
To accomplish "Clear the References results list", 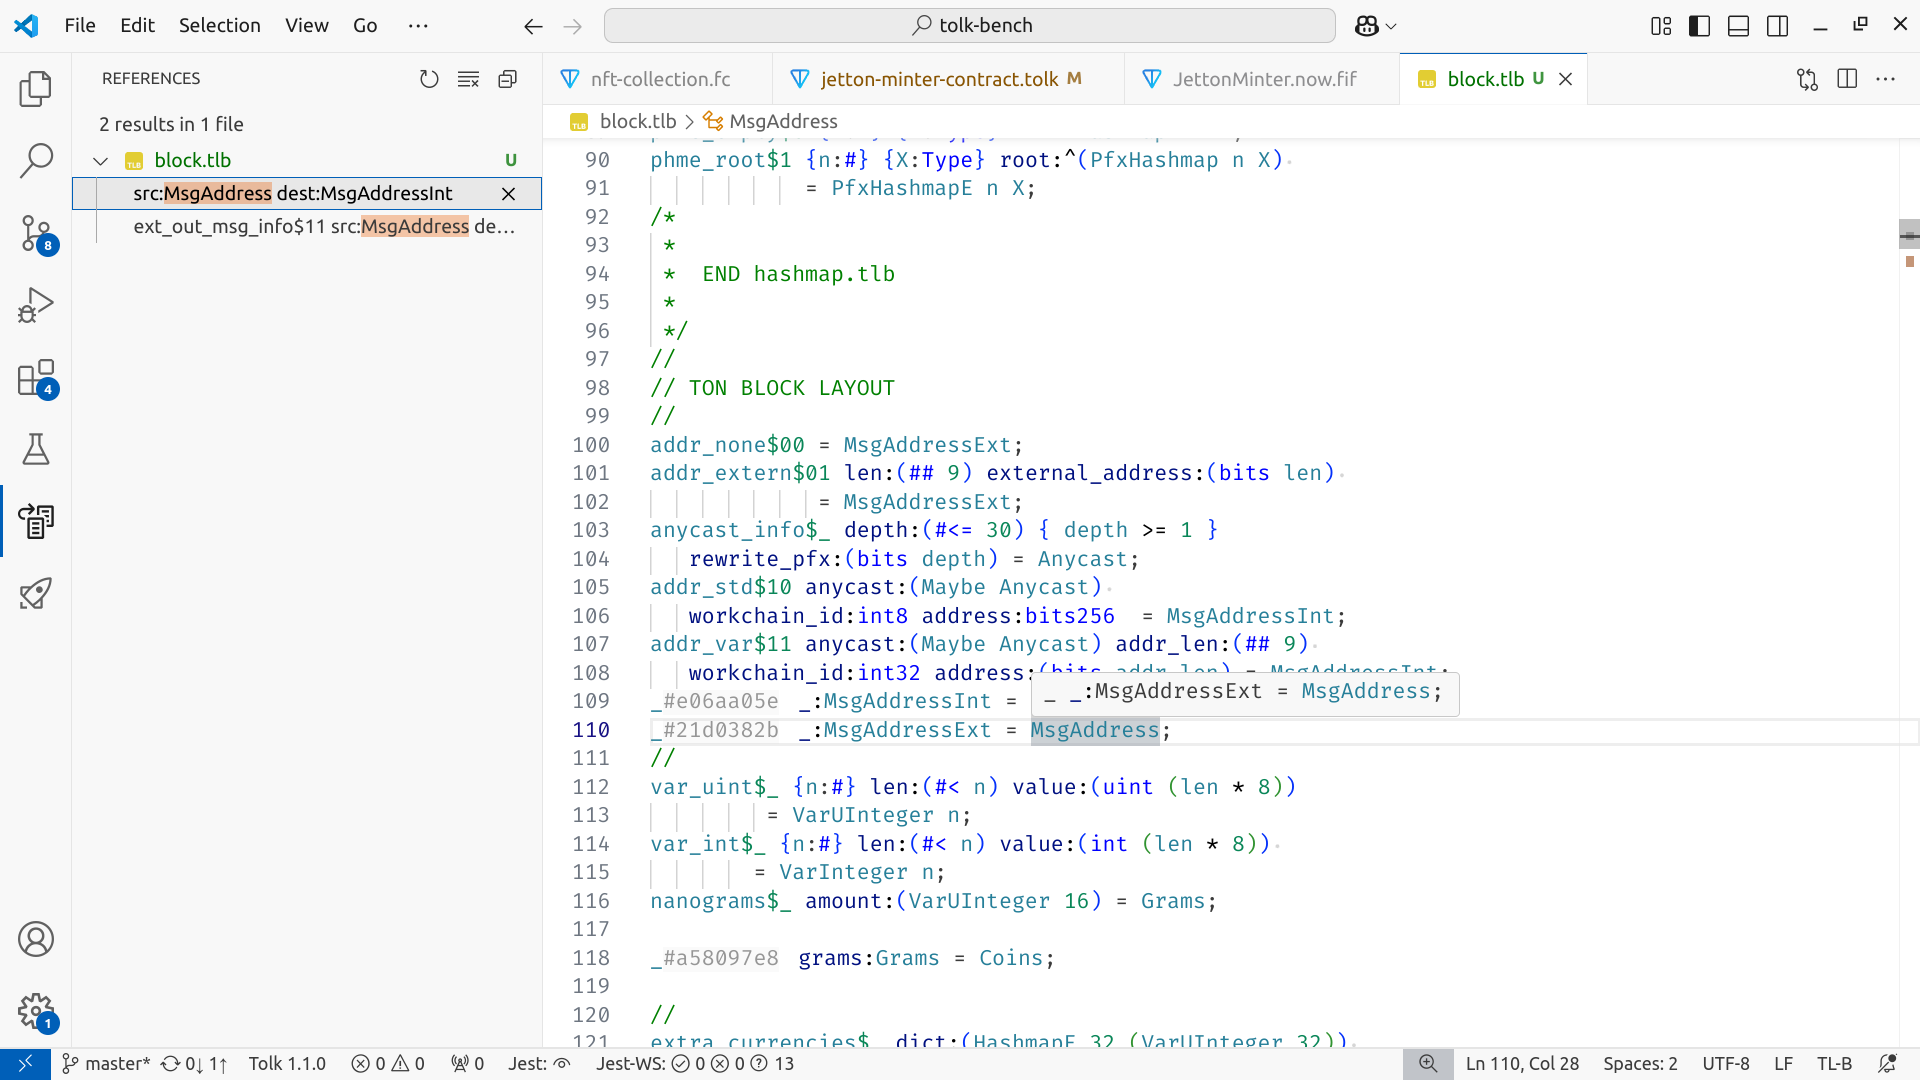I will 468,79.
